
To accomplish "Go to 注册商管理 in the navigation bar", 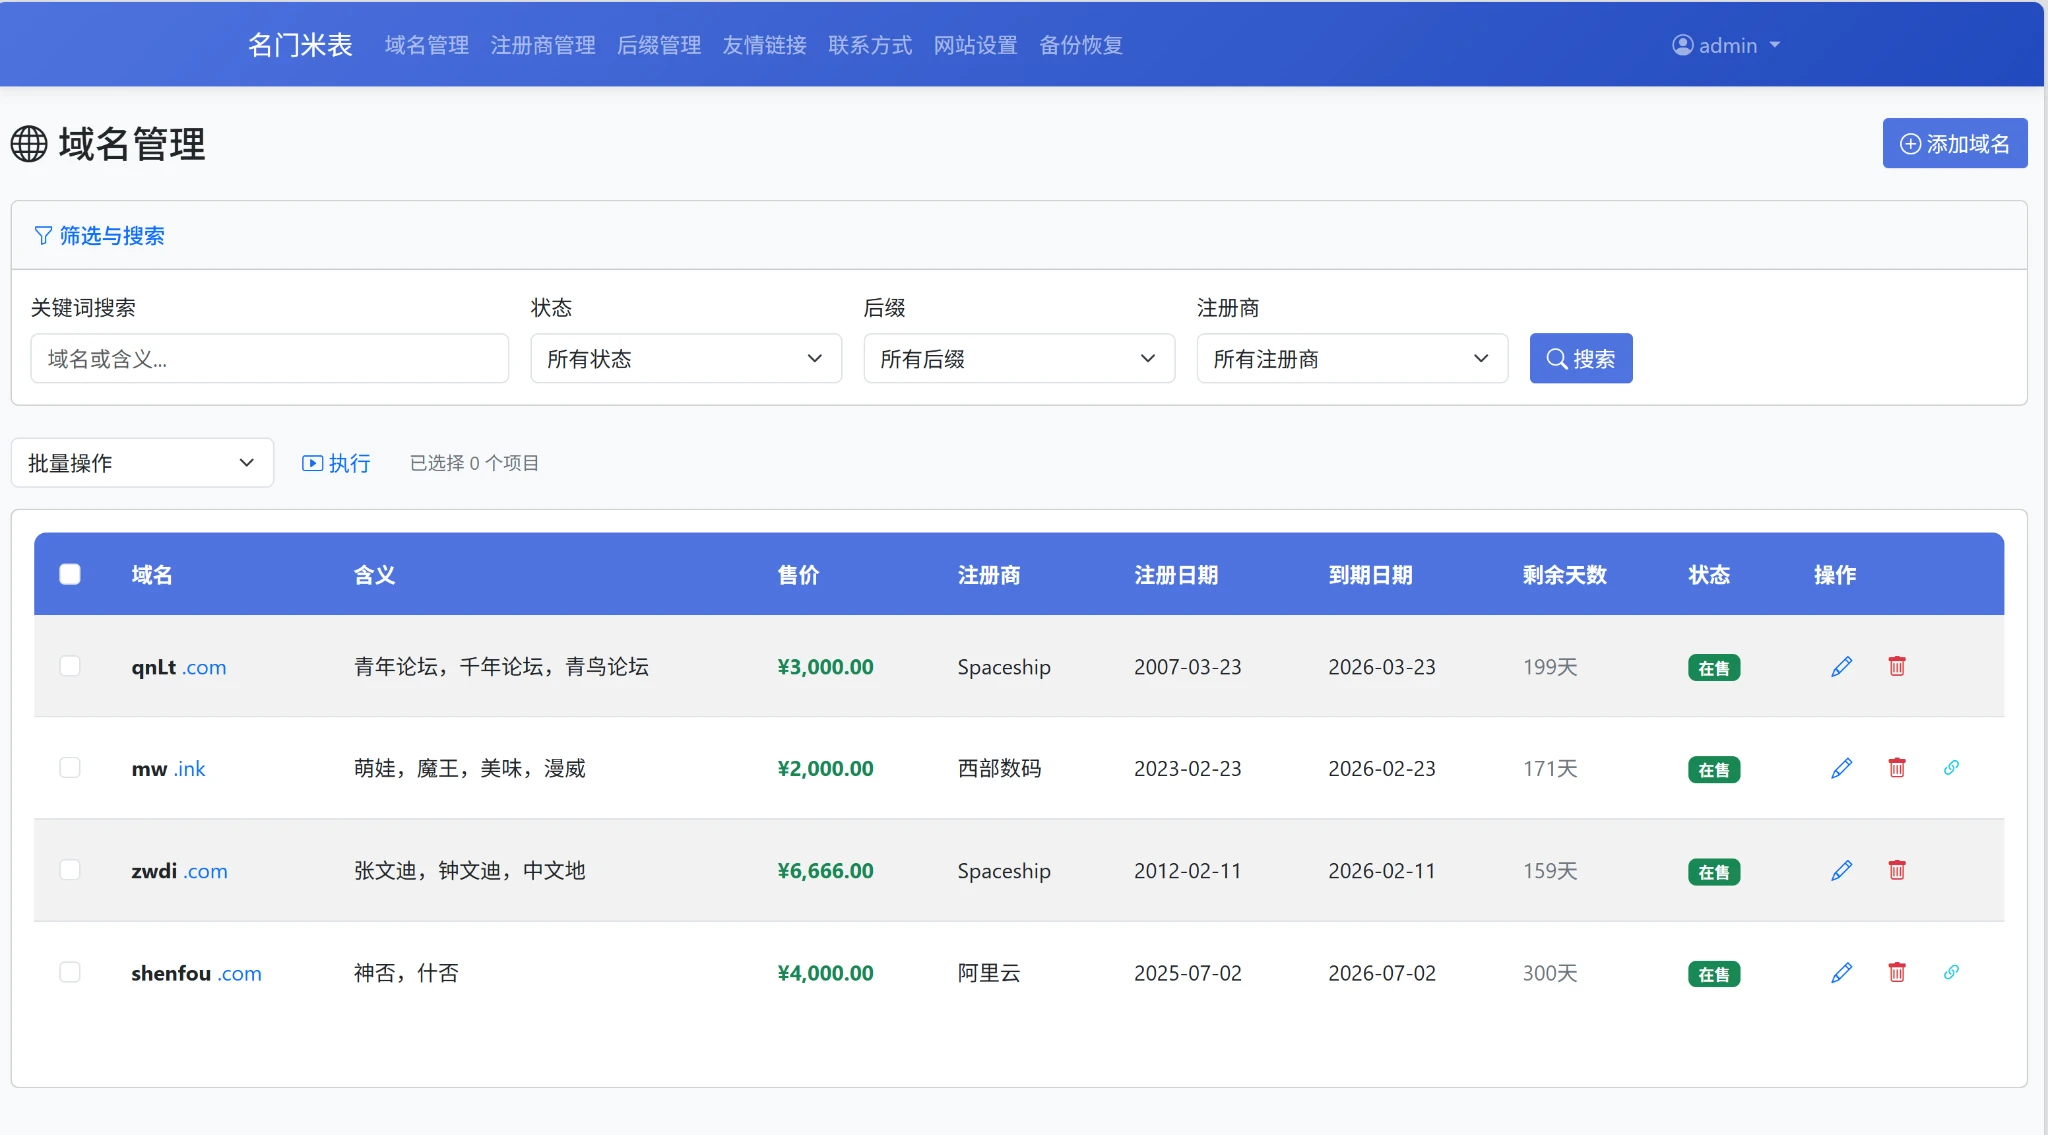I will coord(542,45).
